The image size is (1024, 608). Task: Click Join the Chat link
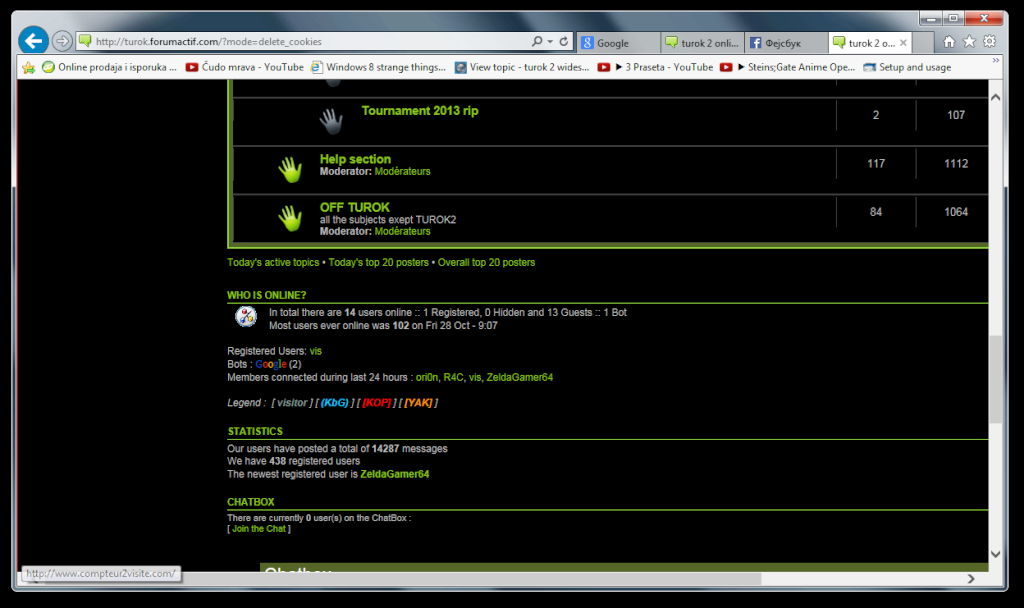259,529
